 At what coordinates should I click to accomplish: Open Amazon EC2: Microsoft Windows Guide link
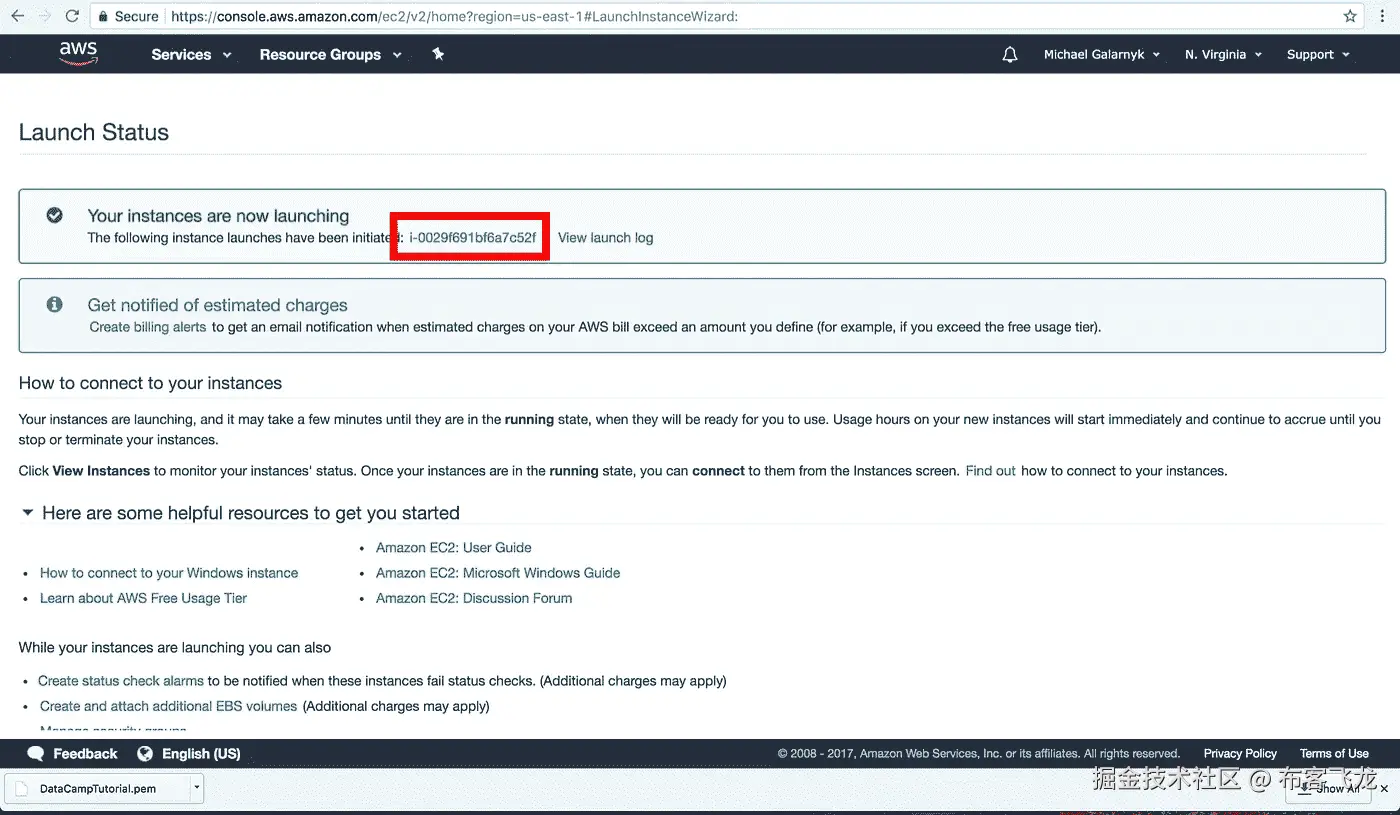[x=498, y=573]
